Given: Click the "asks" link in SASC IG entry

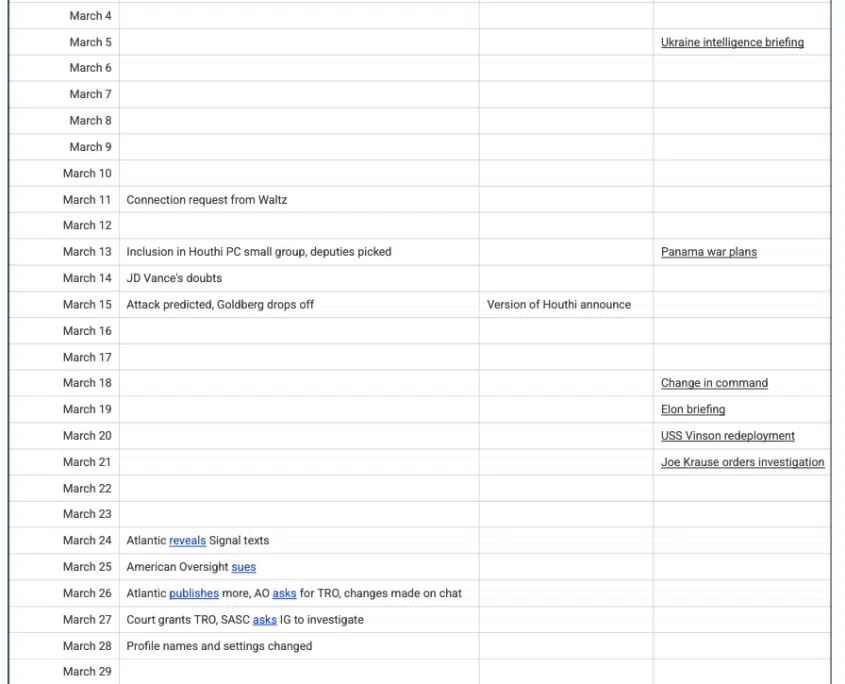Looking at the screenshot, I should pos(264,620).
